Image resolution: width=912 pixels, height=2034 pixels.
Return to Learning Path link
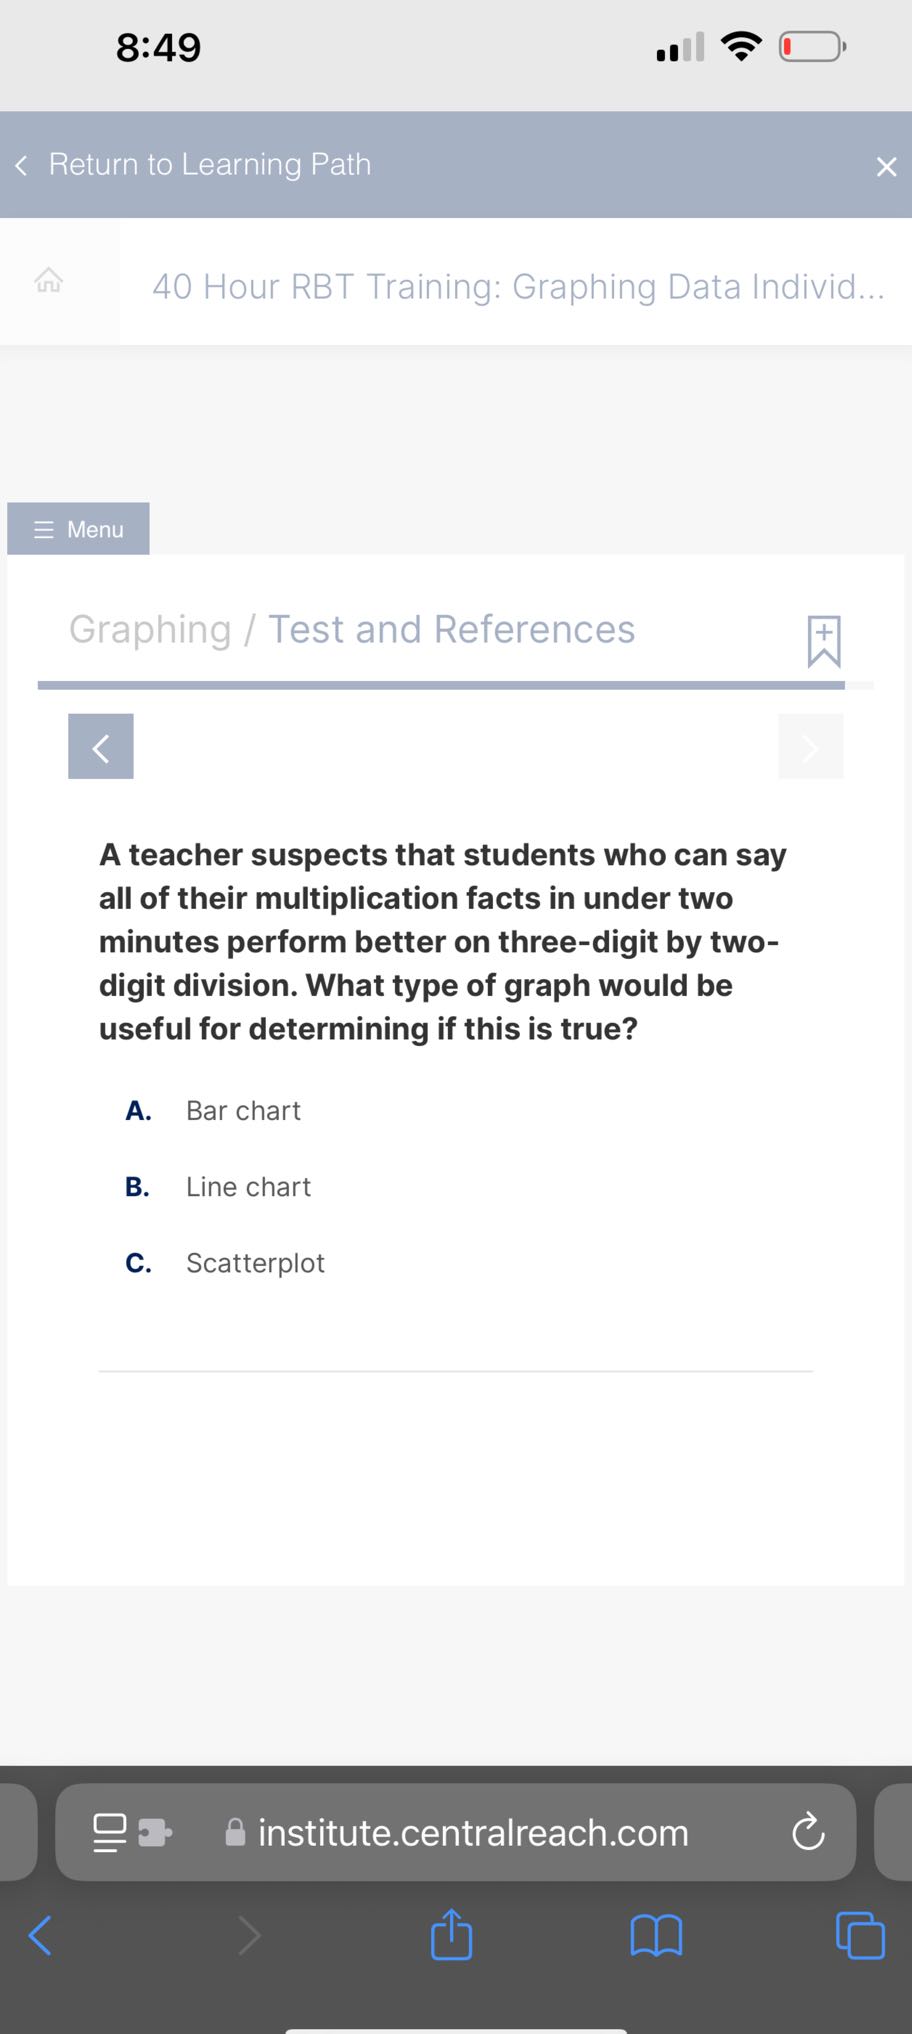[x=208, y=165]
